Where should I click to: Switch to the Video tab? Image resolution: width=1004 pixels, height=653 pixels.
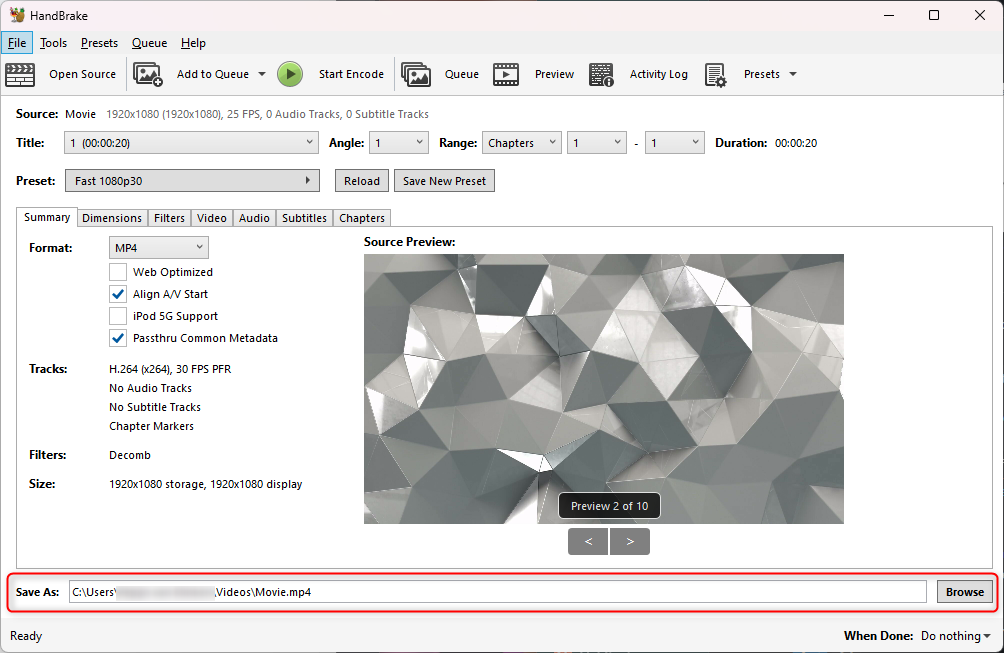[x=211, y=218]
